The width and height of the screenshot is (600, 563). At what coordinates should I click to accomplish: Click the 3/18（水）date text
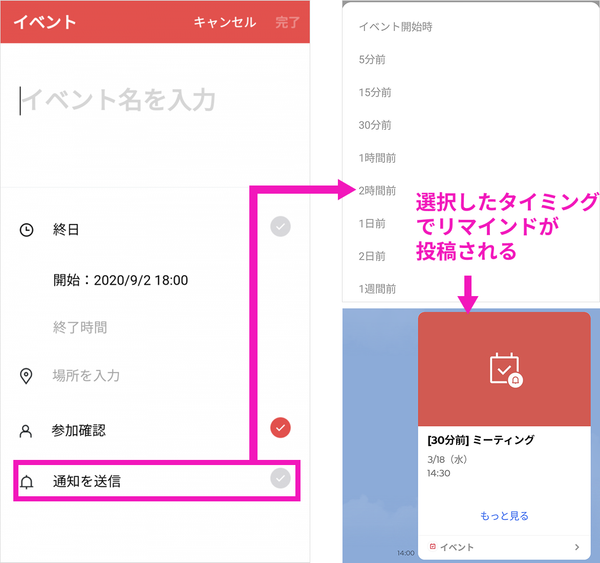(x=447, y=459)
